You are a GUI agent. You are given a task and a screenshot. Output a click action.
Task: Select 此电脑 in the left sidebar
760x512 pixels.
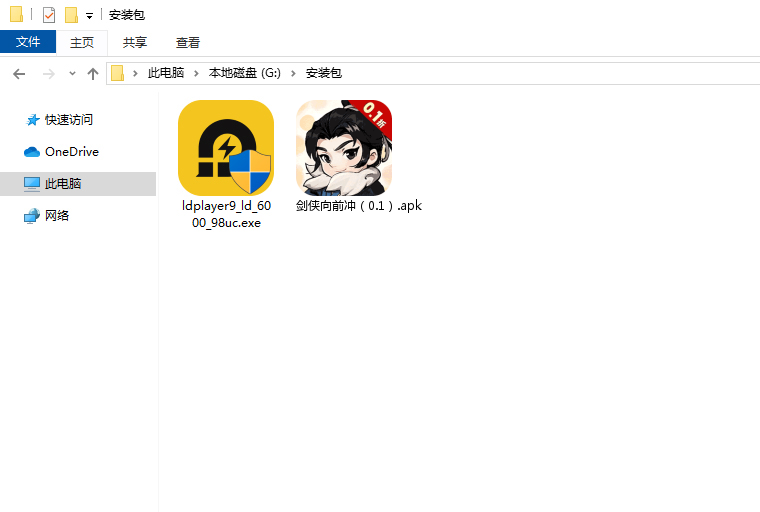62,184
